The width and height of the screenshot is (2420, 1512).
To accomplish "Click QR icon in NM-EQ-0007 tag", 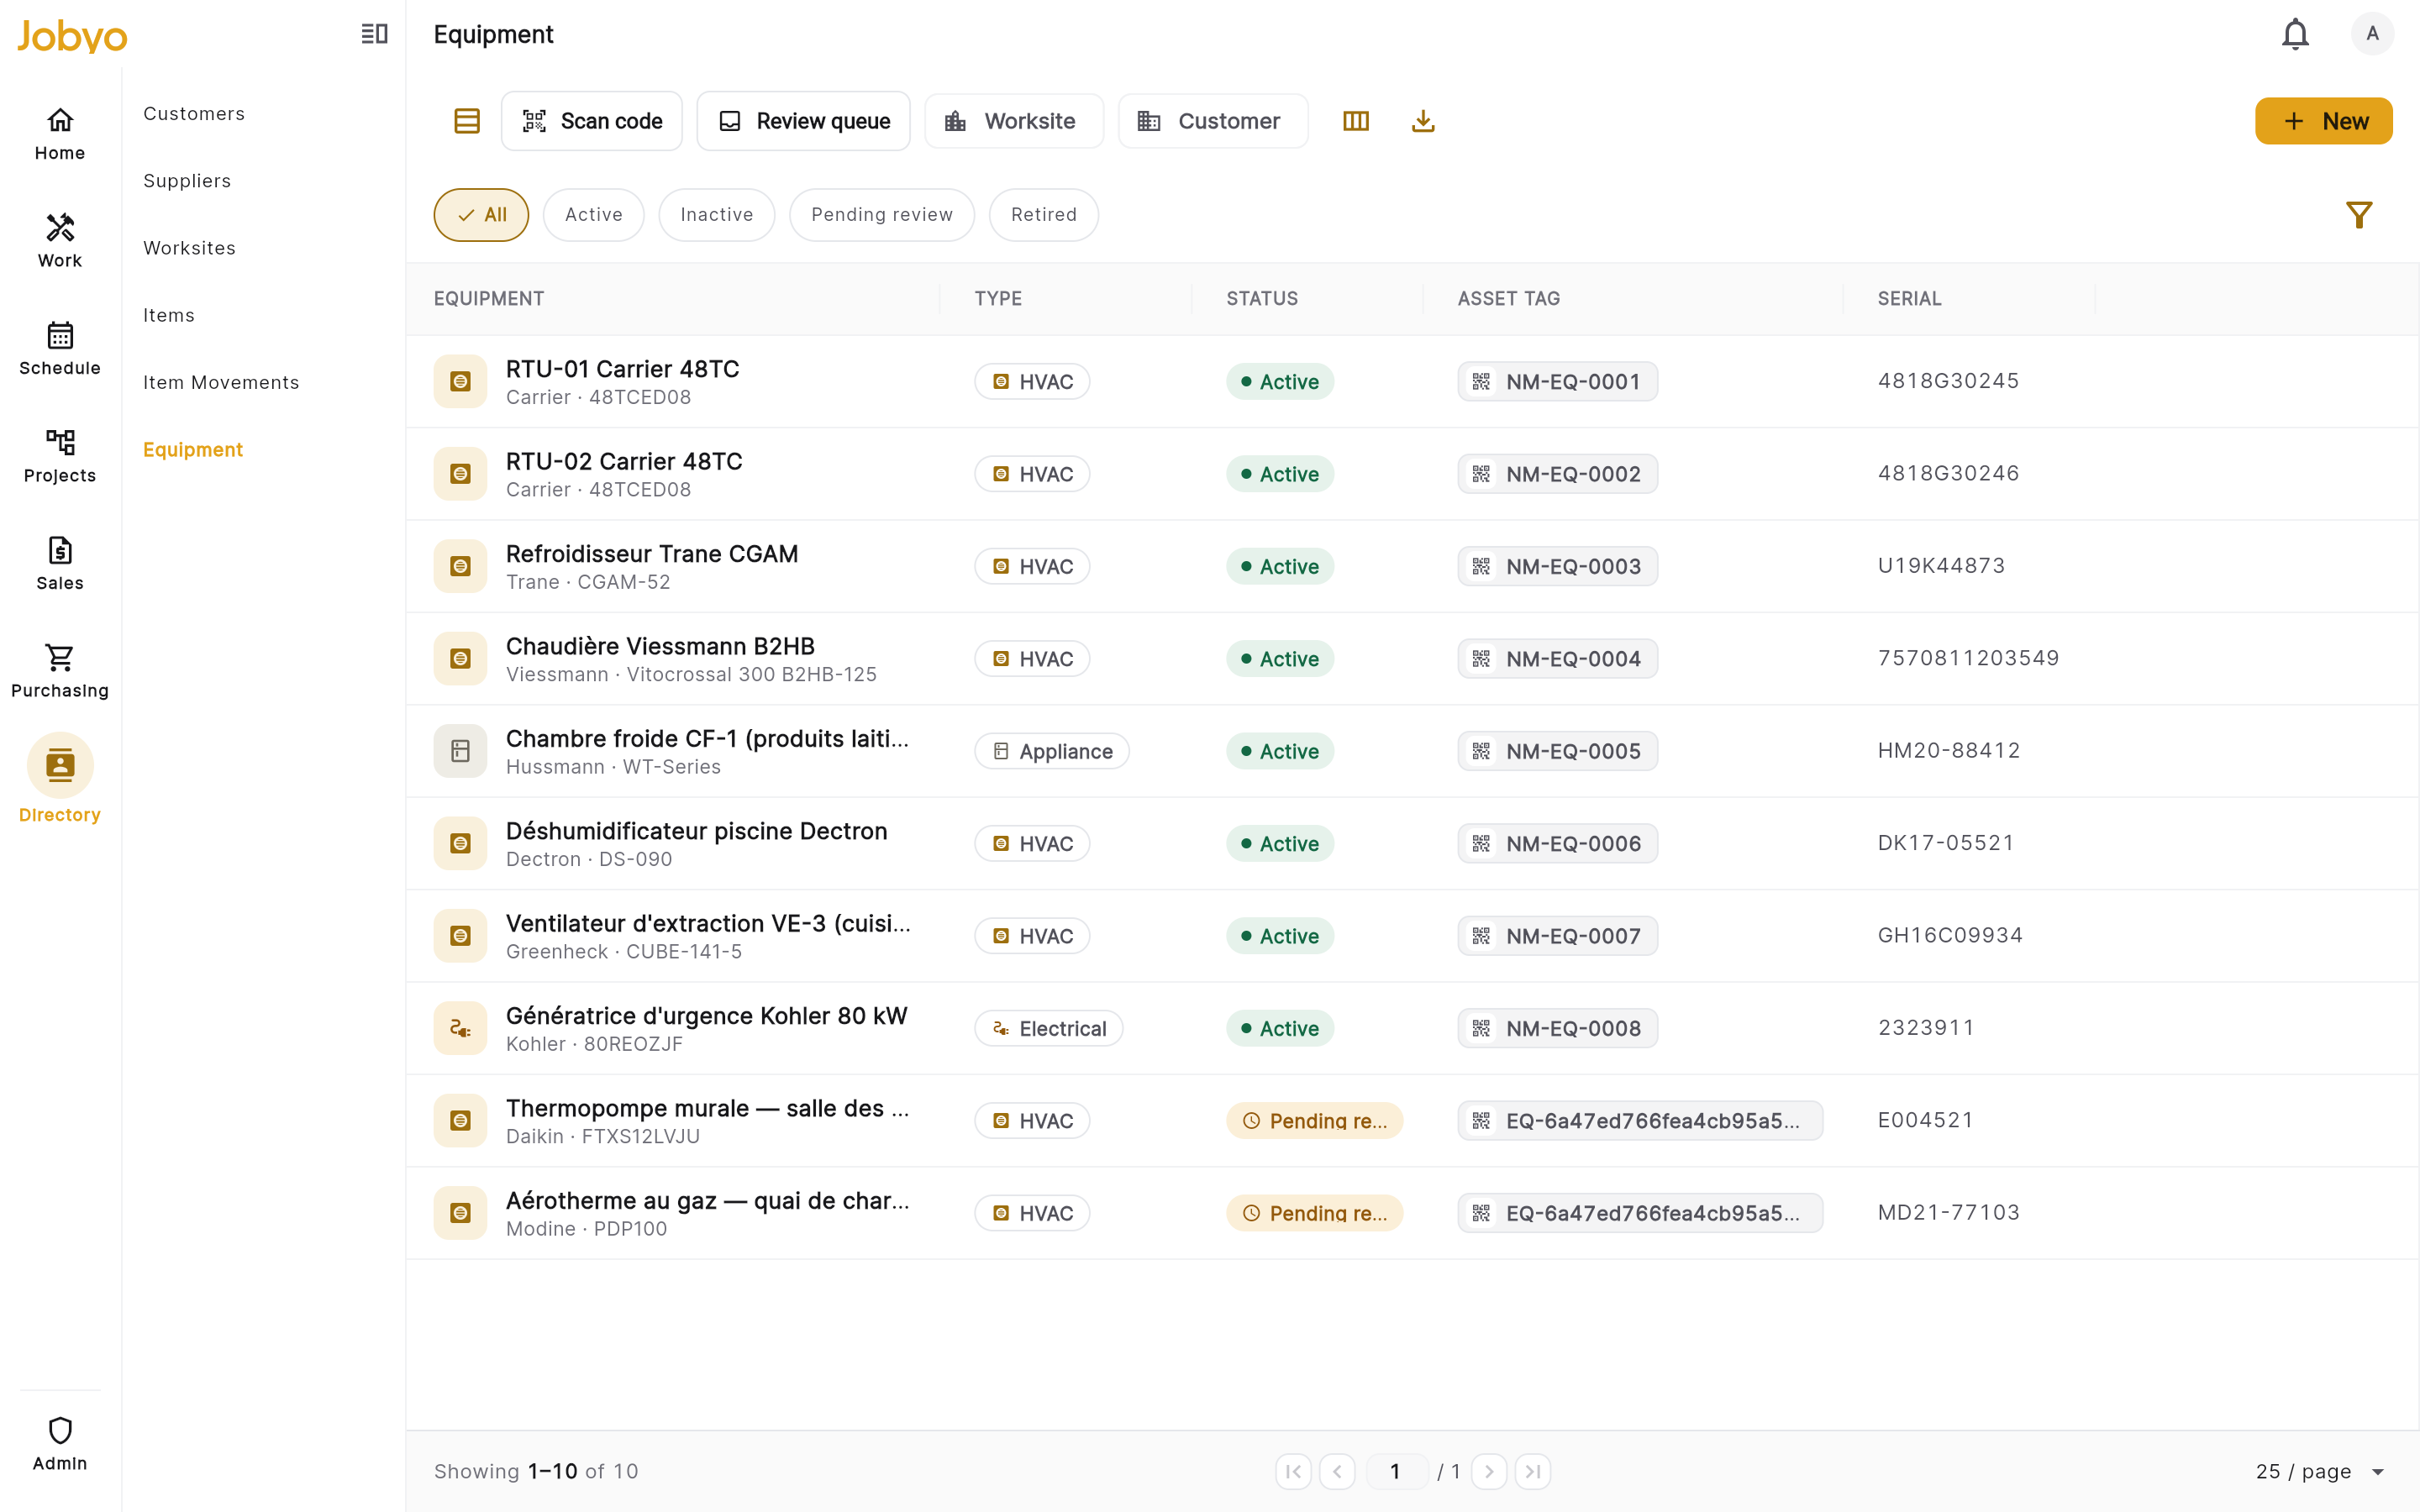I will (1481, 936).
